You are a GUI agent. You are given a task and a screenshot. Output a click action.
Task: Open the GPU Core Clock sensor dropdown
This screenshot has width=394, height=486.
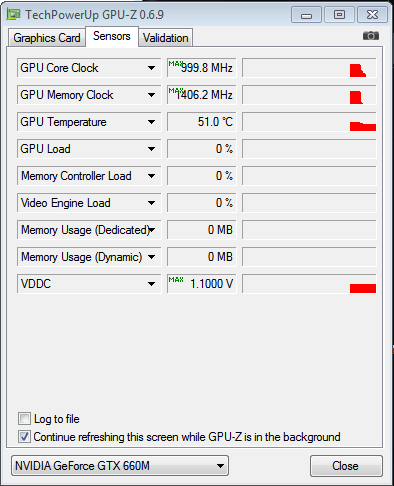click(x=151, y=68)
